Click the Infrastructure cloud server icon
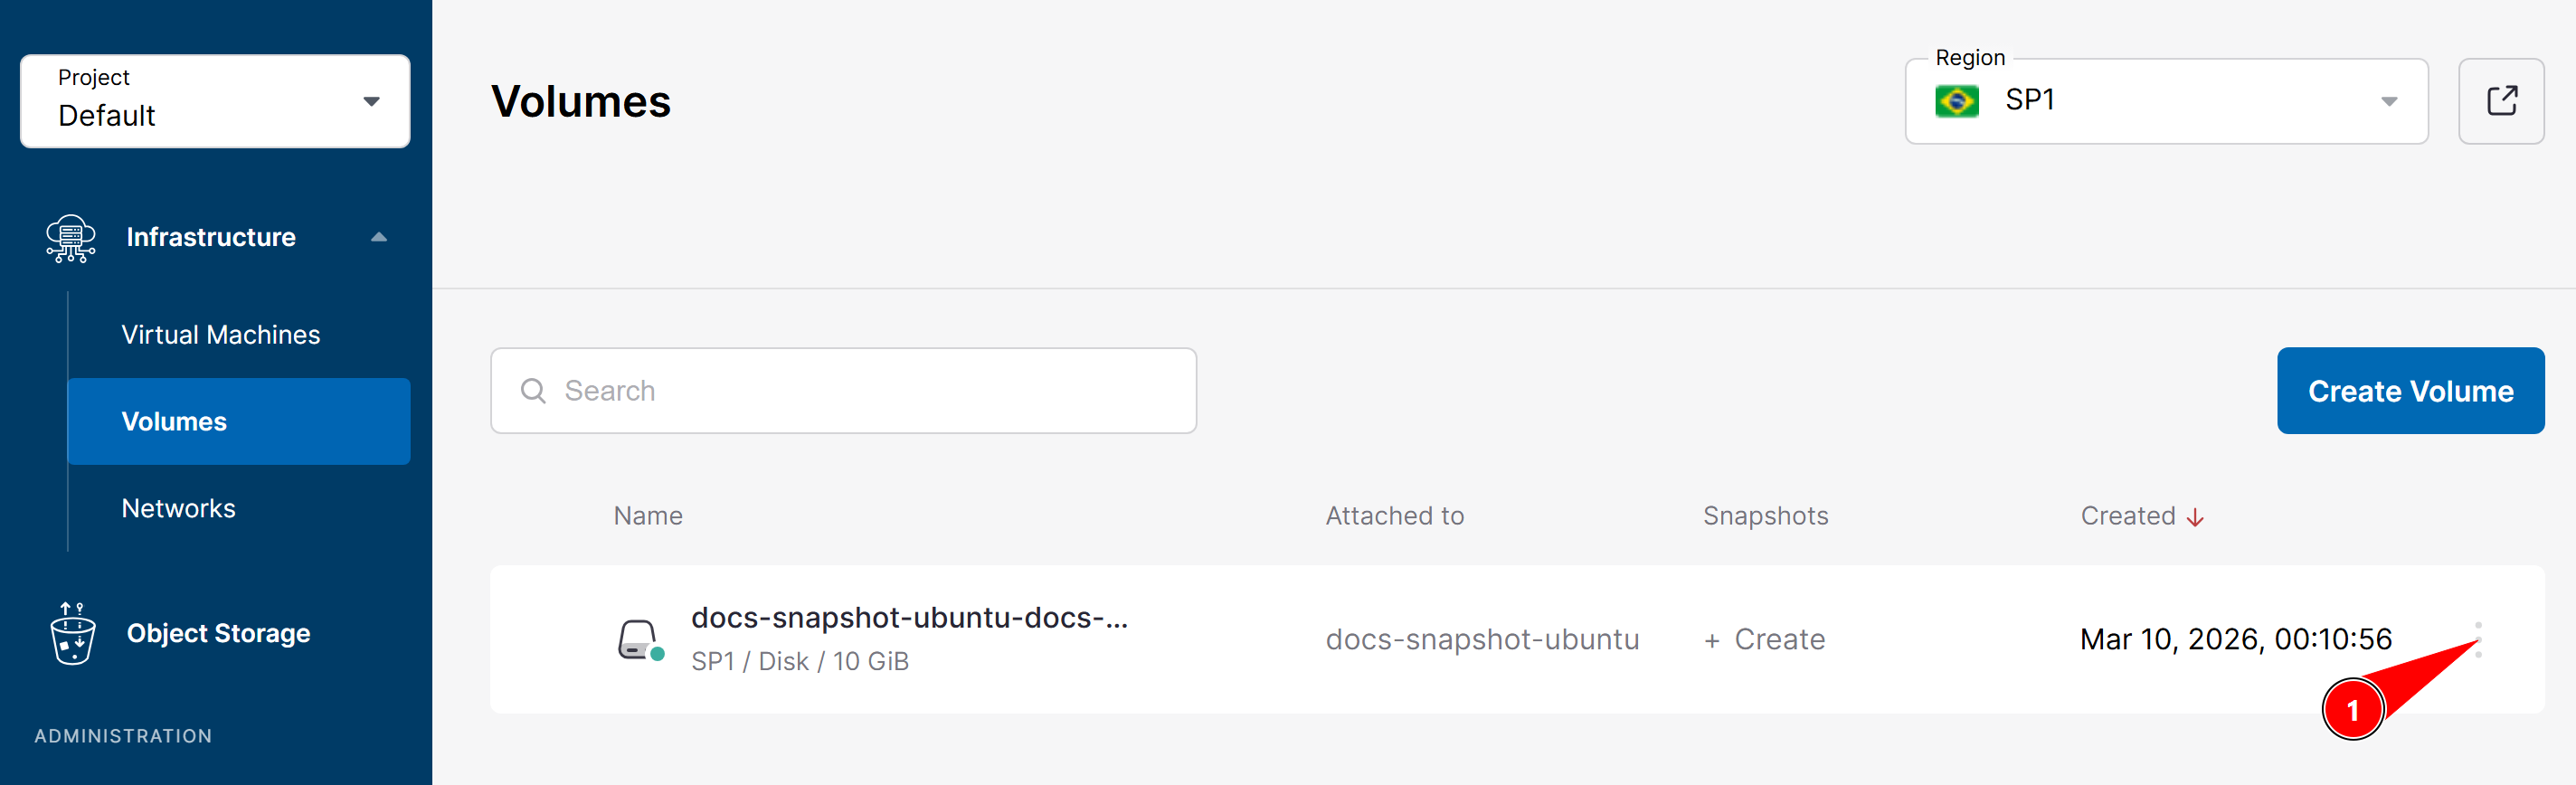Screen dimensions: 2576x785 pyautogui.click(x=71, y=238)
